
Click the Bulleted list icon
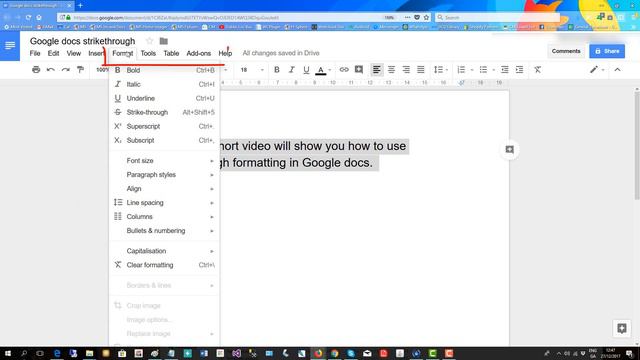tap(483, 70)
